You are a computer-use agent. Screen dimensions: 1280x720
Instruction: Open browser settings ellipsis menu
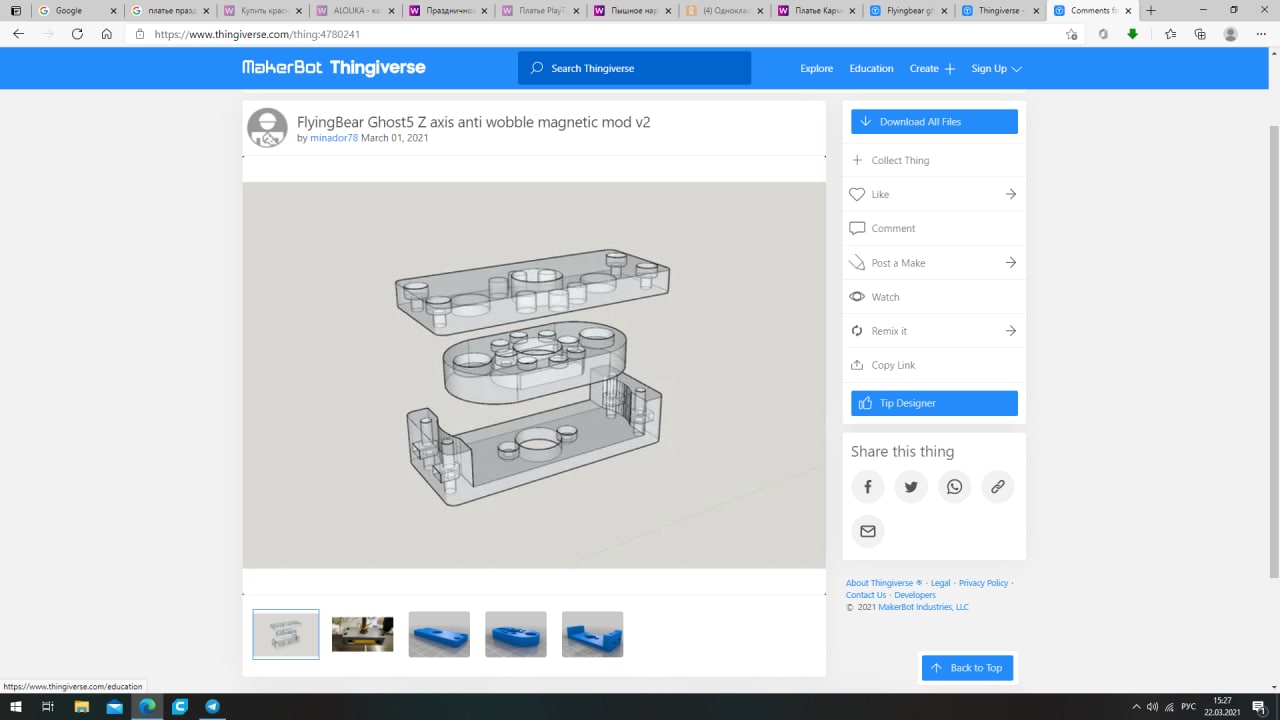[1261, 34]
